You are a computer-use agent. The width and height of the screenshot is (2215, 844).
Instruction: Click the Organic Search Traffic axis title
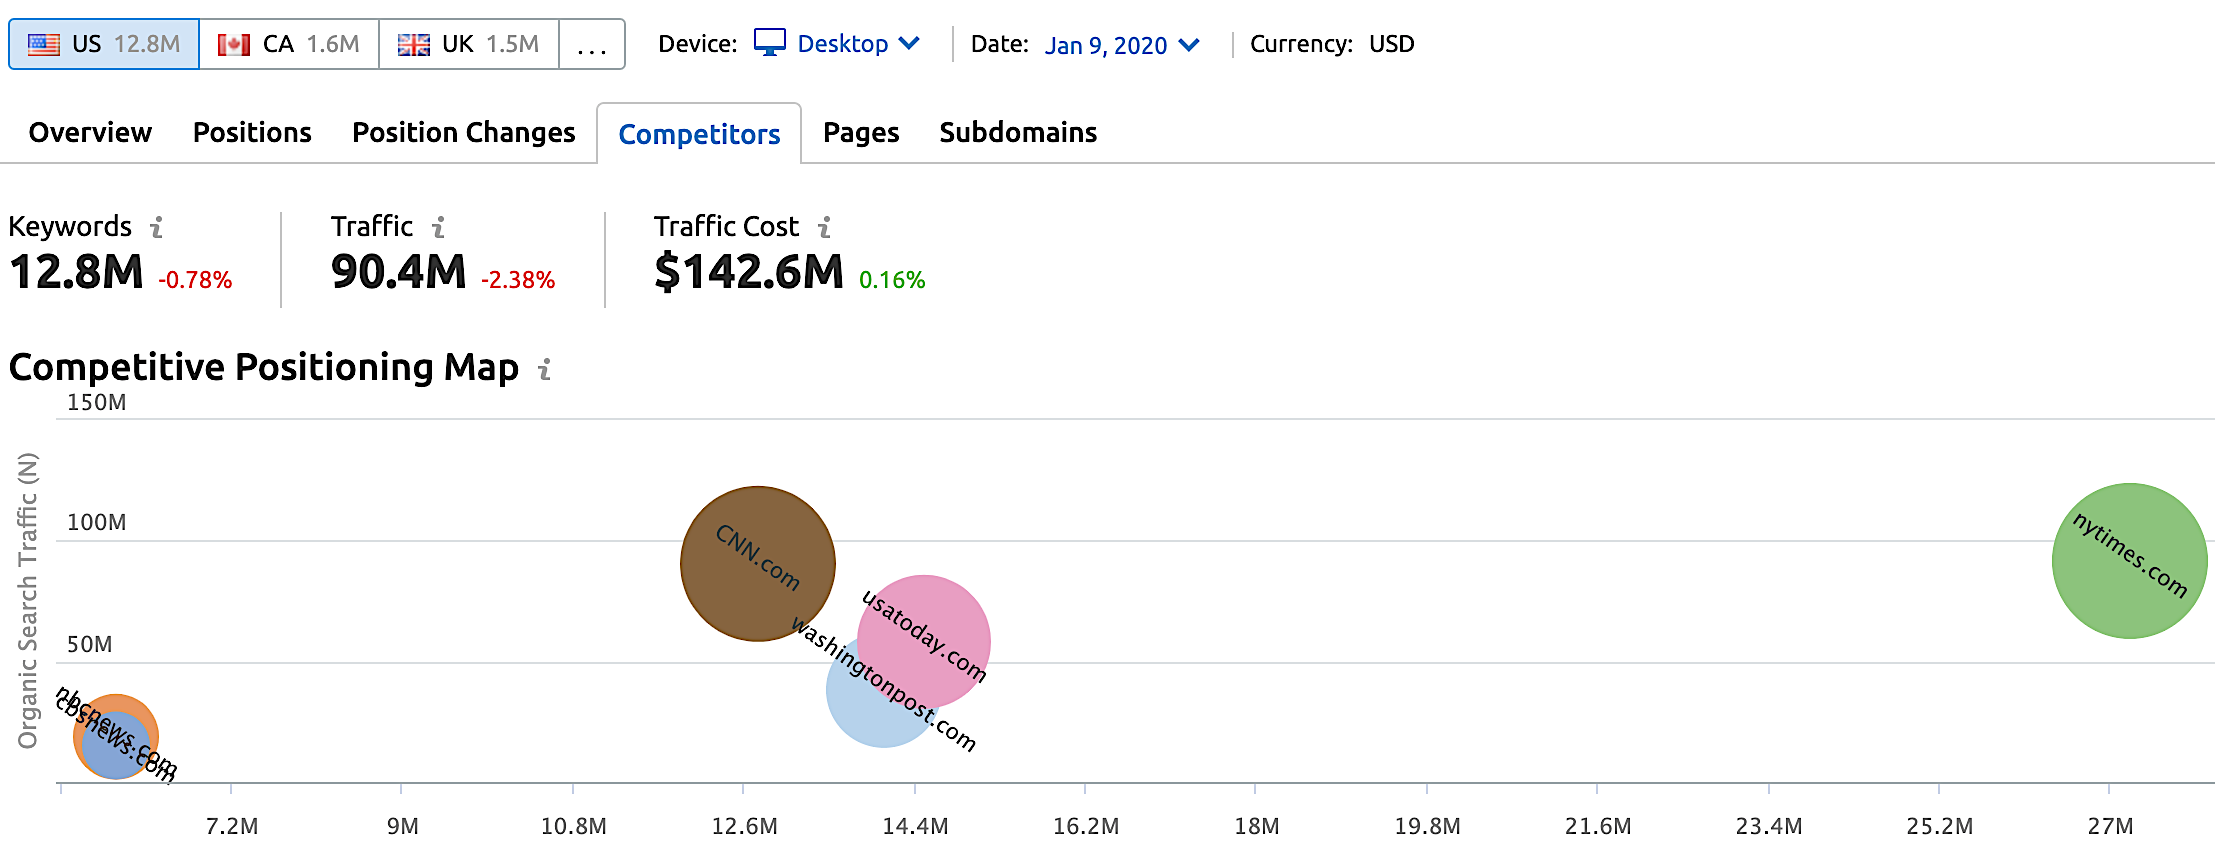[x=28, y=600]
